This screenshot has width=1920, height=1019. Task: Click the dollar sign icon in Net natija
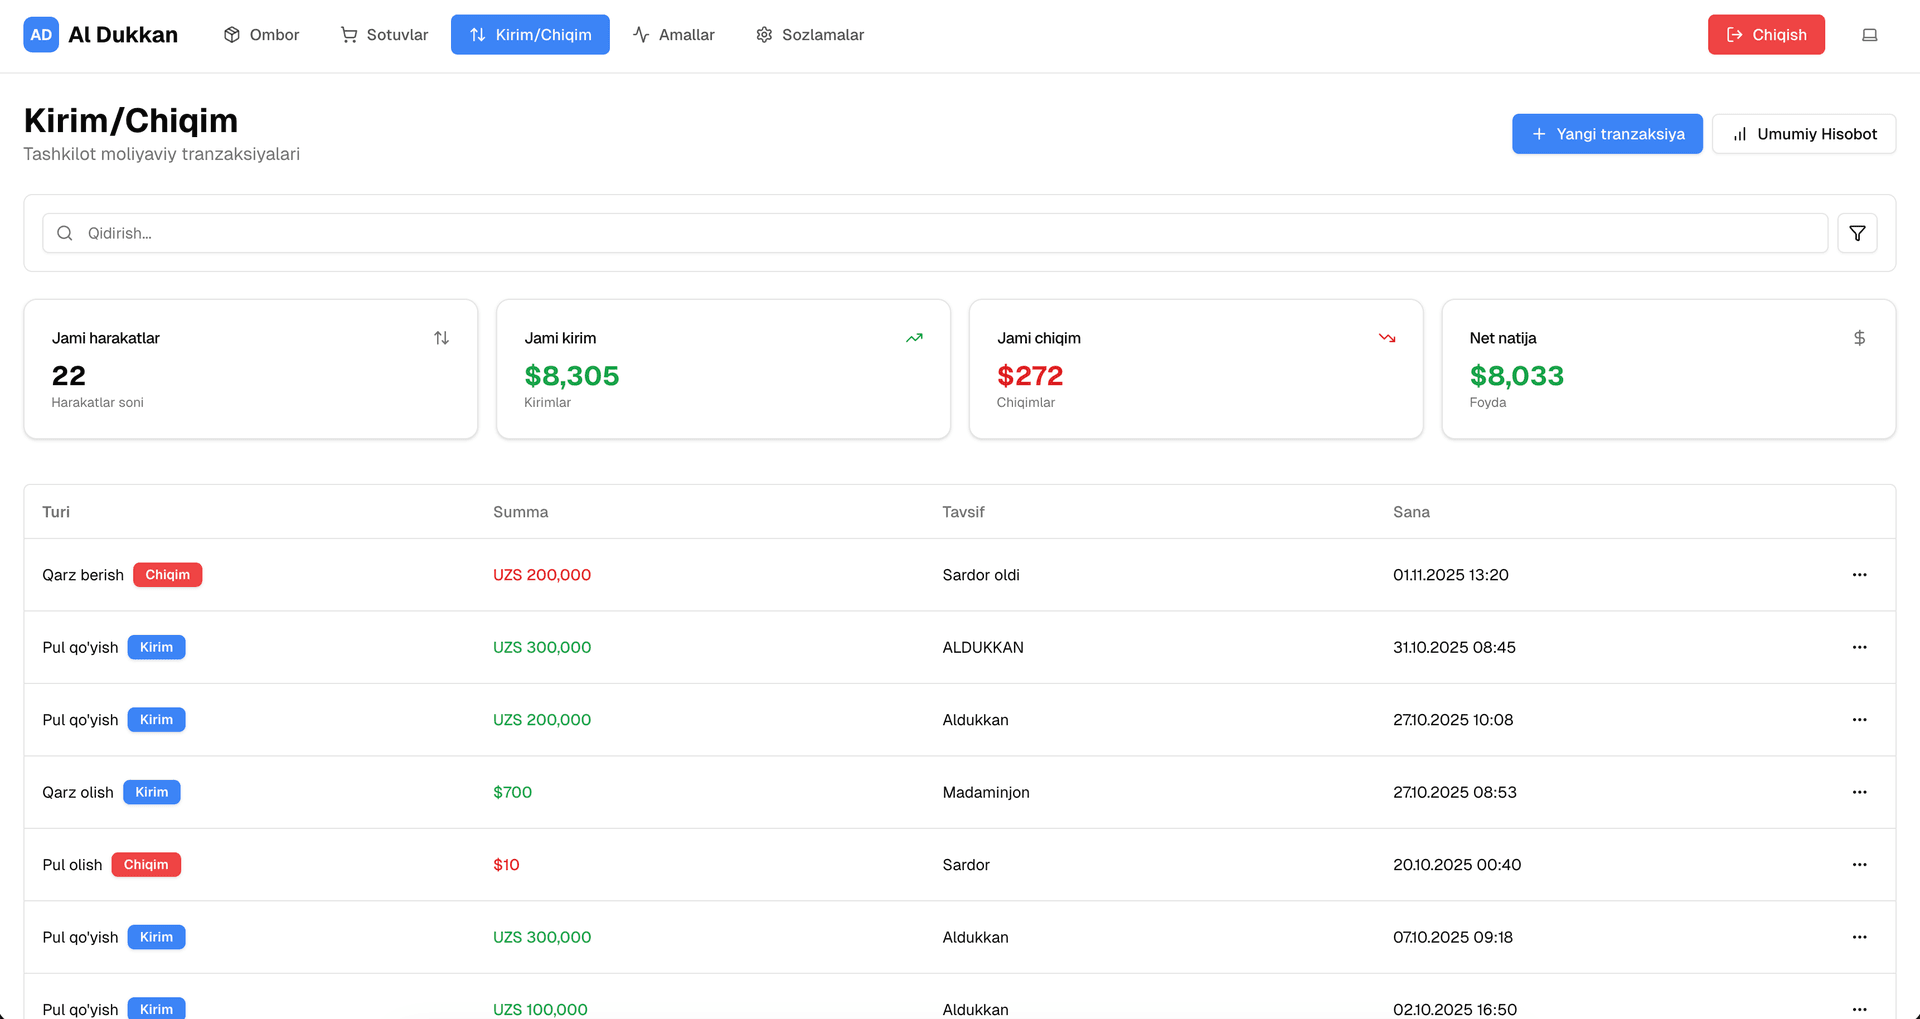[1859, 338]
